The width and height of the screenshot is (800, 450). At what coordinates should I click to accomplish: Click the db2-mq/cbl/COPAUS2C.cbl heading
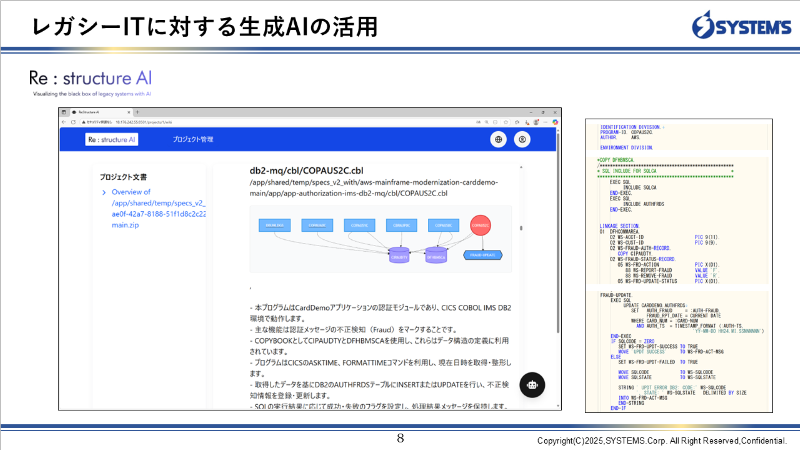pyautogui.click(x=306, y=170)
